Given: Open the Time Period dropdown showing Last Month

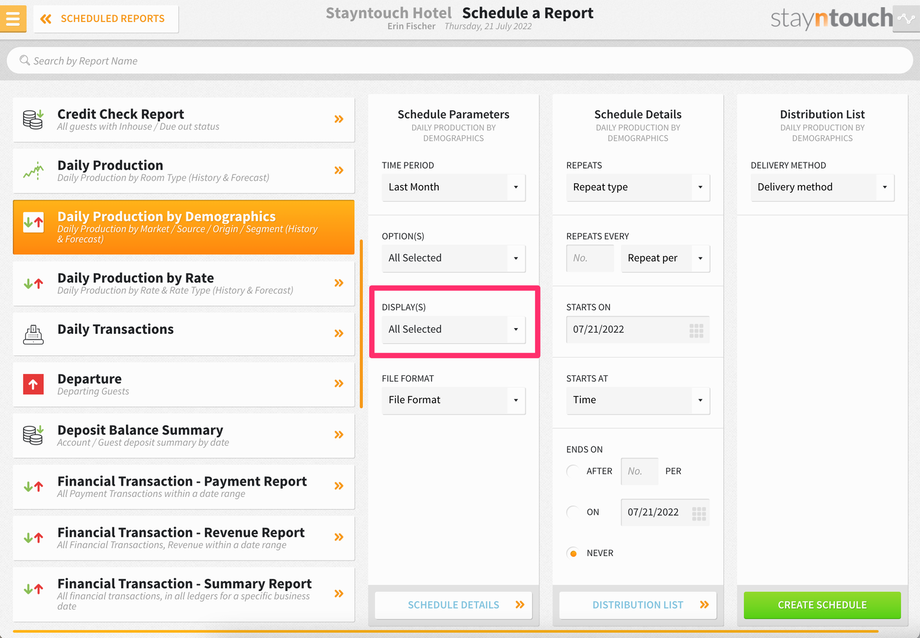Looking at the screenshot, I should click(454, 187).
